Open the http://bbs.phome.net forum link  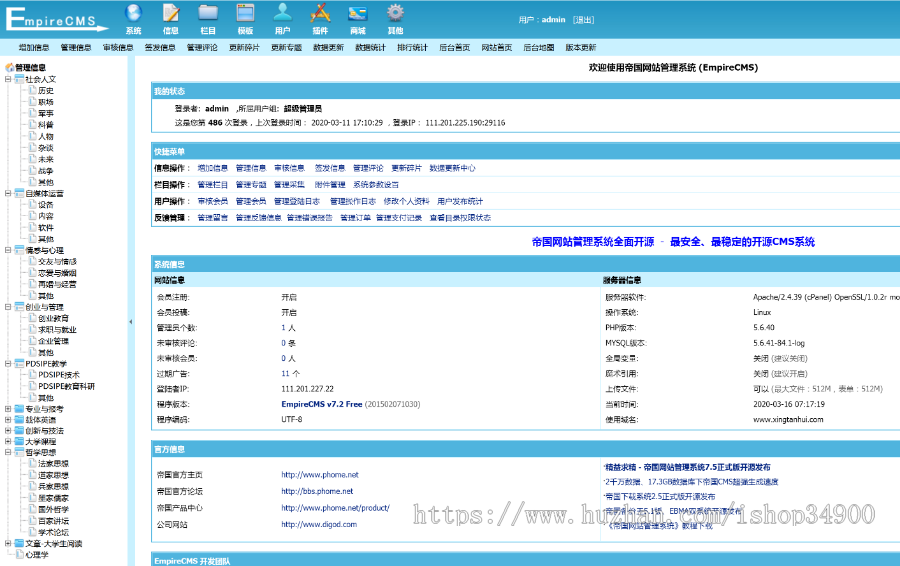[317, 491]
